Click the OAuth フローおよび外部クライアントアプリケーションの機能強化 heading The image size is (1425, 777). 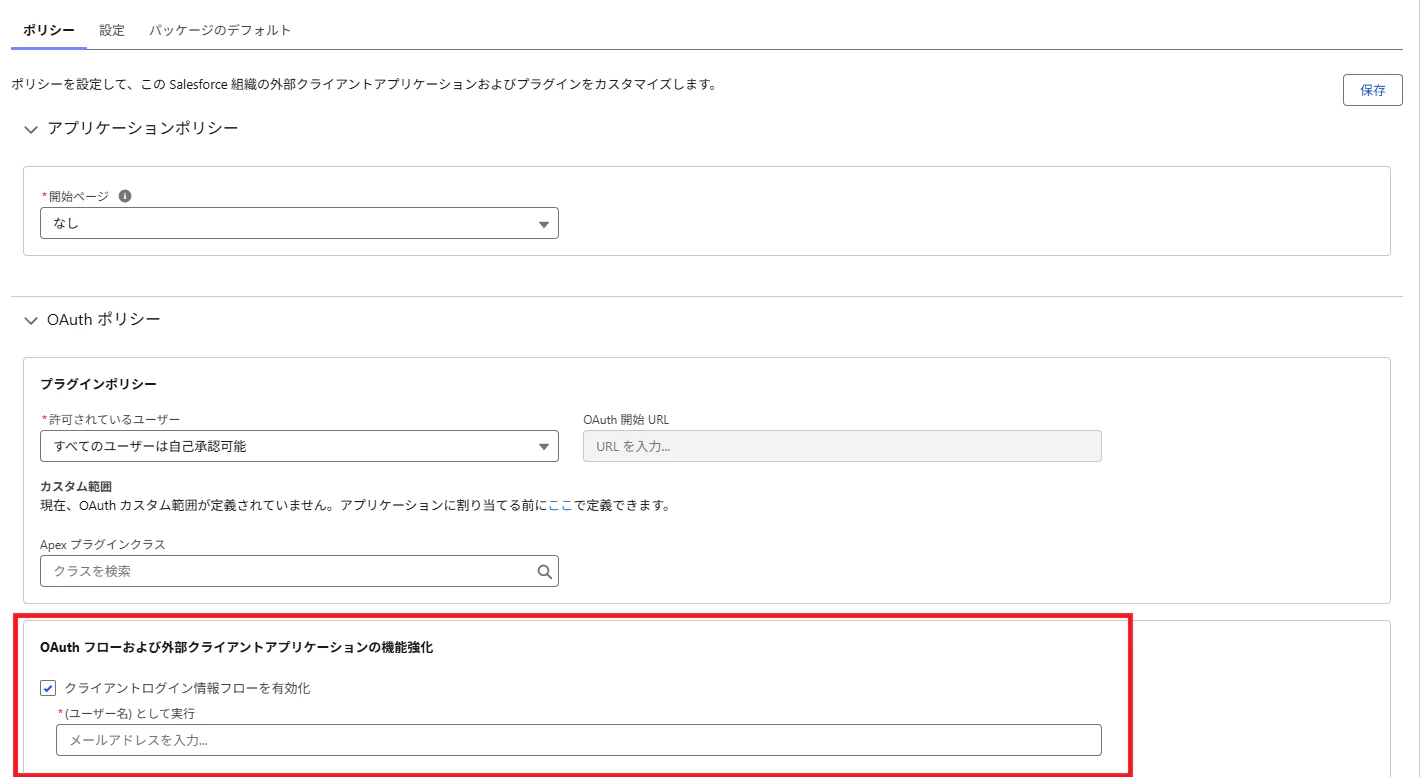[236, 647]
